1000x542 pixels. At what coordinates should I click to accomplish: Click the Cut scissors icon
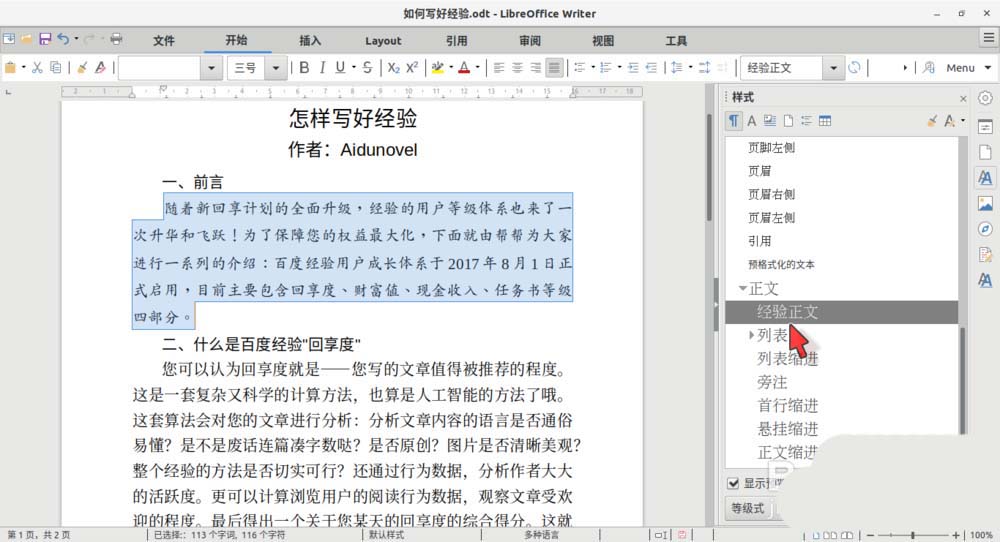click(x=37, y=68)
